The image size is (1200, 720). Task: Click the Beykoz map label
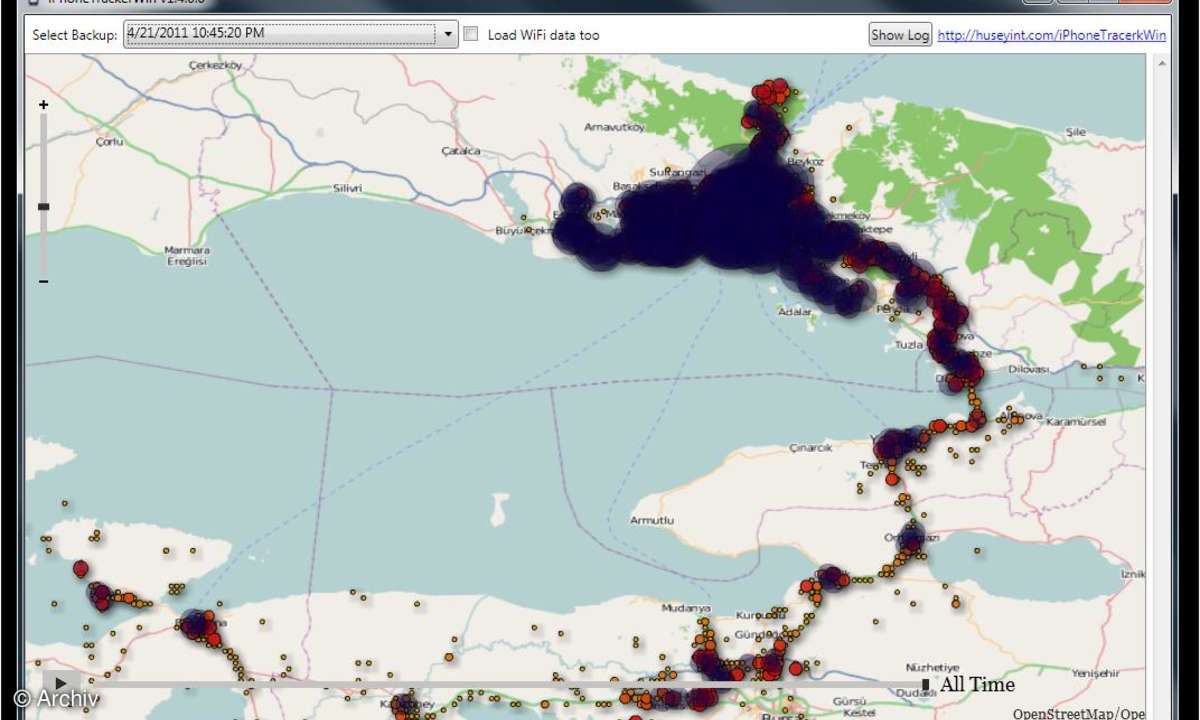click(x=805, y=161)
